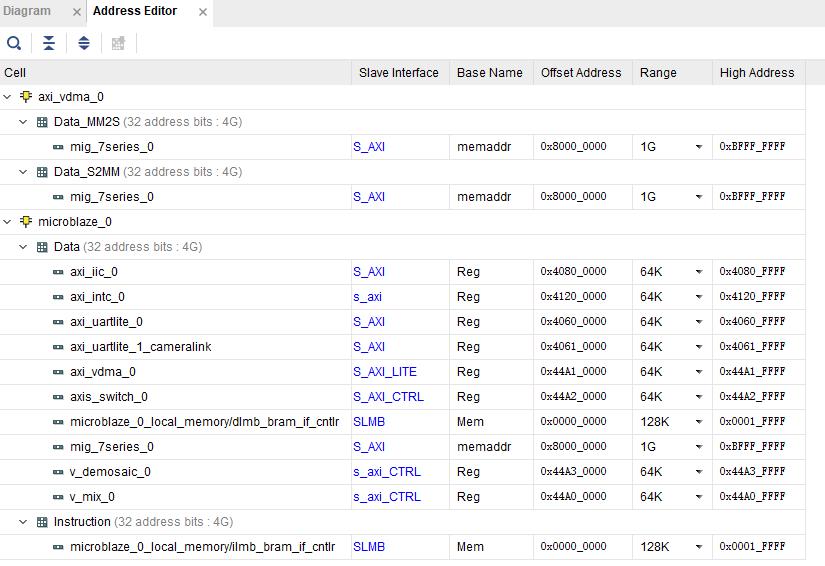Viewport: 825px width, 566px height.
Task: Open Range dropdown for mig_7series_0 under Data_MM2S
Action: point(699,147)
